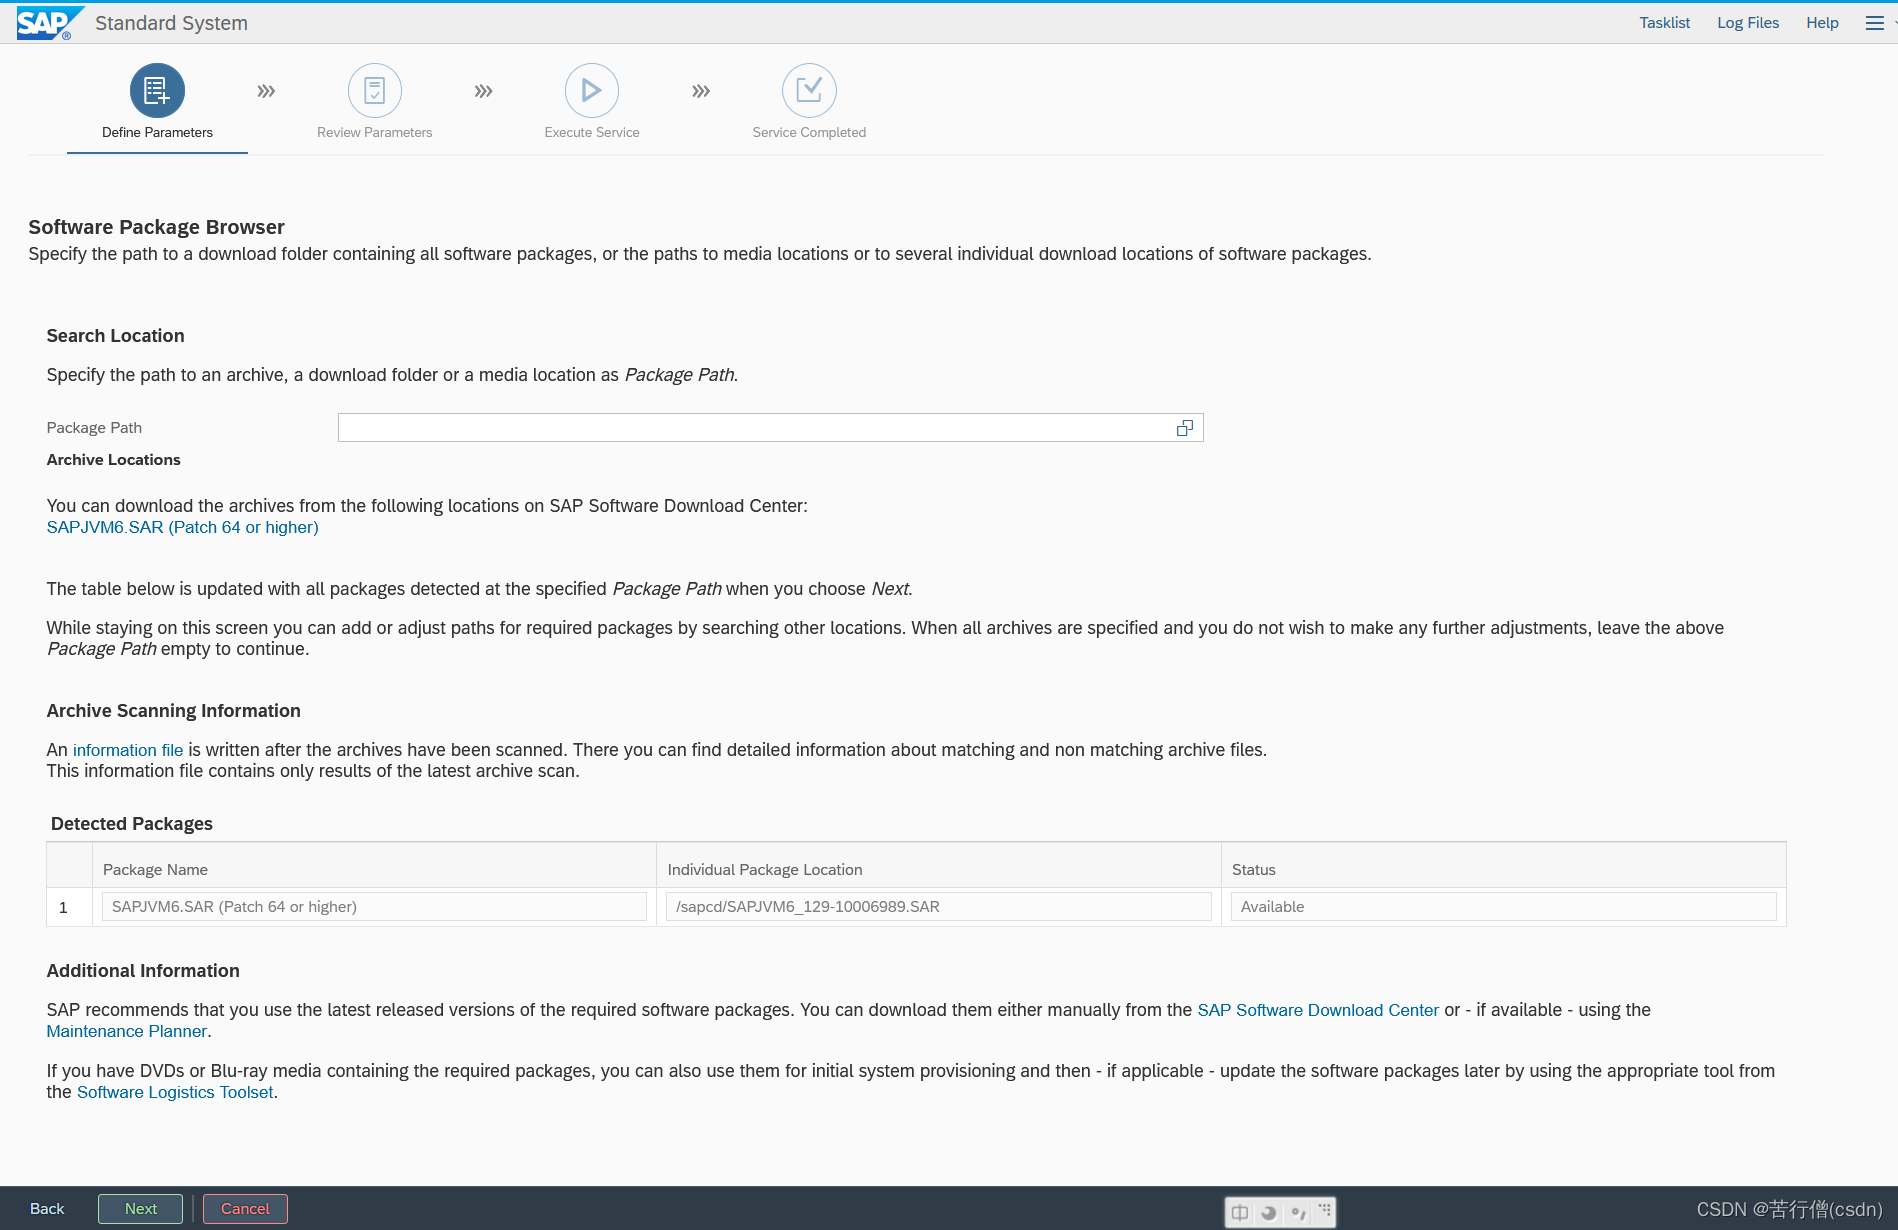This screenshot has height=1230, width=1898.
Task: Click the Software Package Browser heading
Action: point(157,227)
